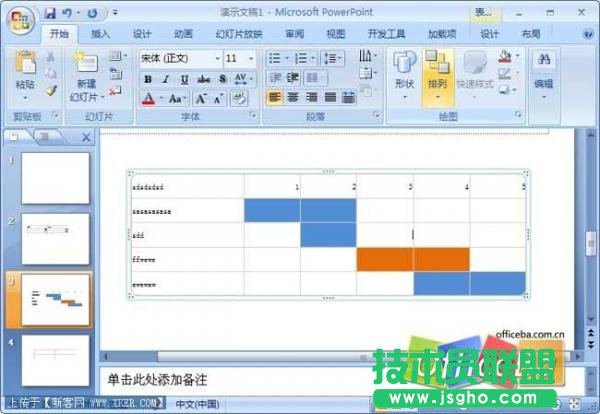Open the first 设计 (Design) ribbon tab
This screenshot has width=600, height=414.
(142, 34)
